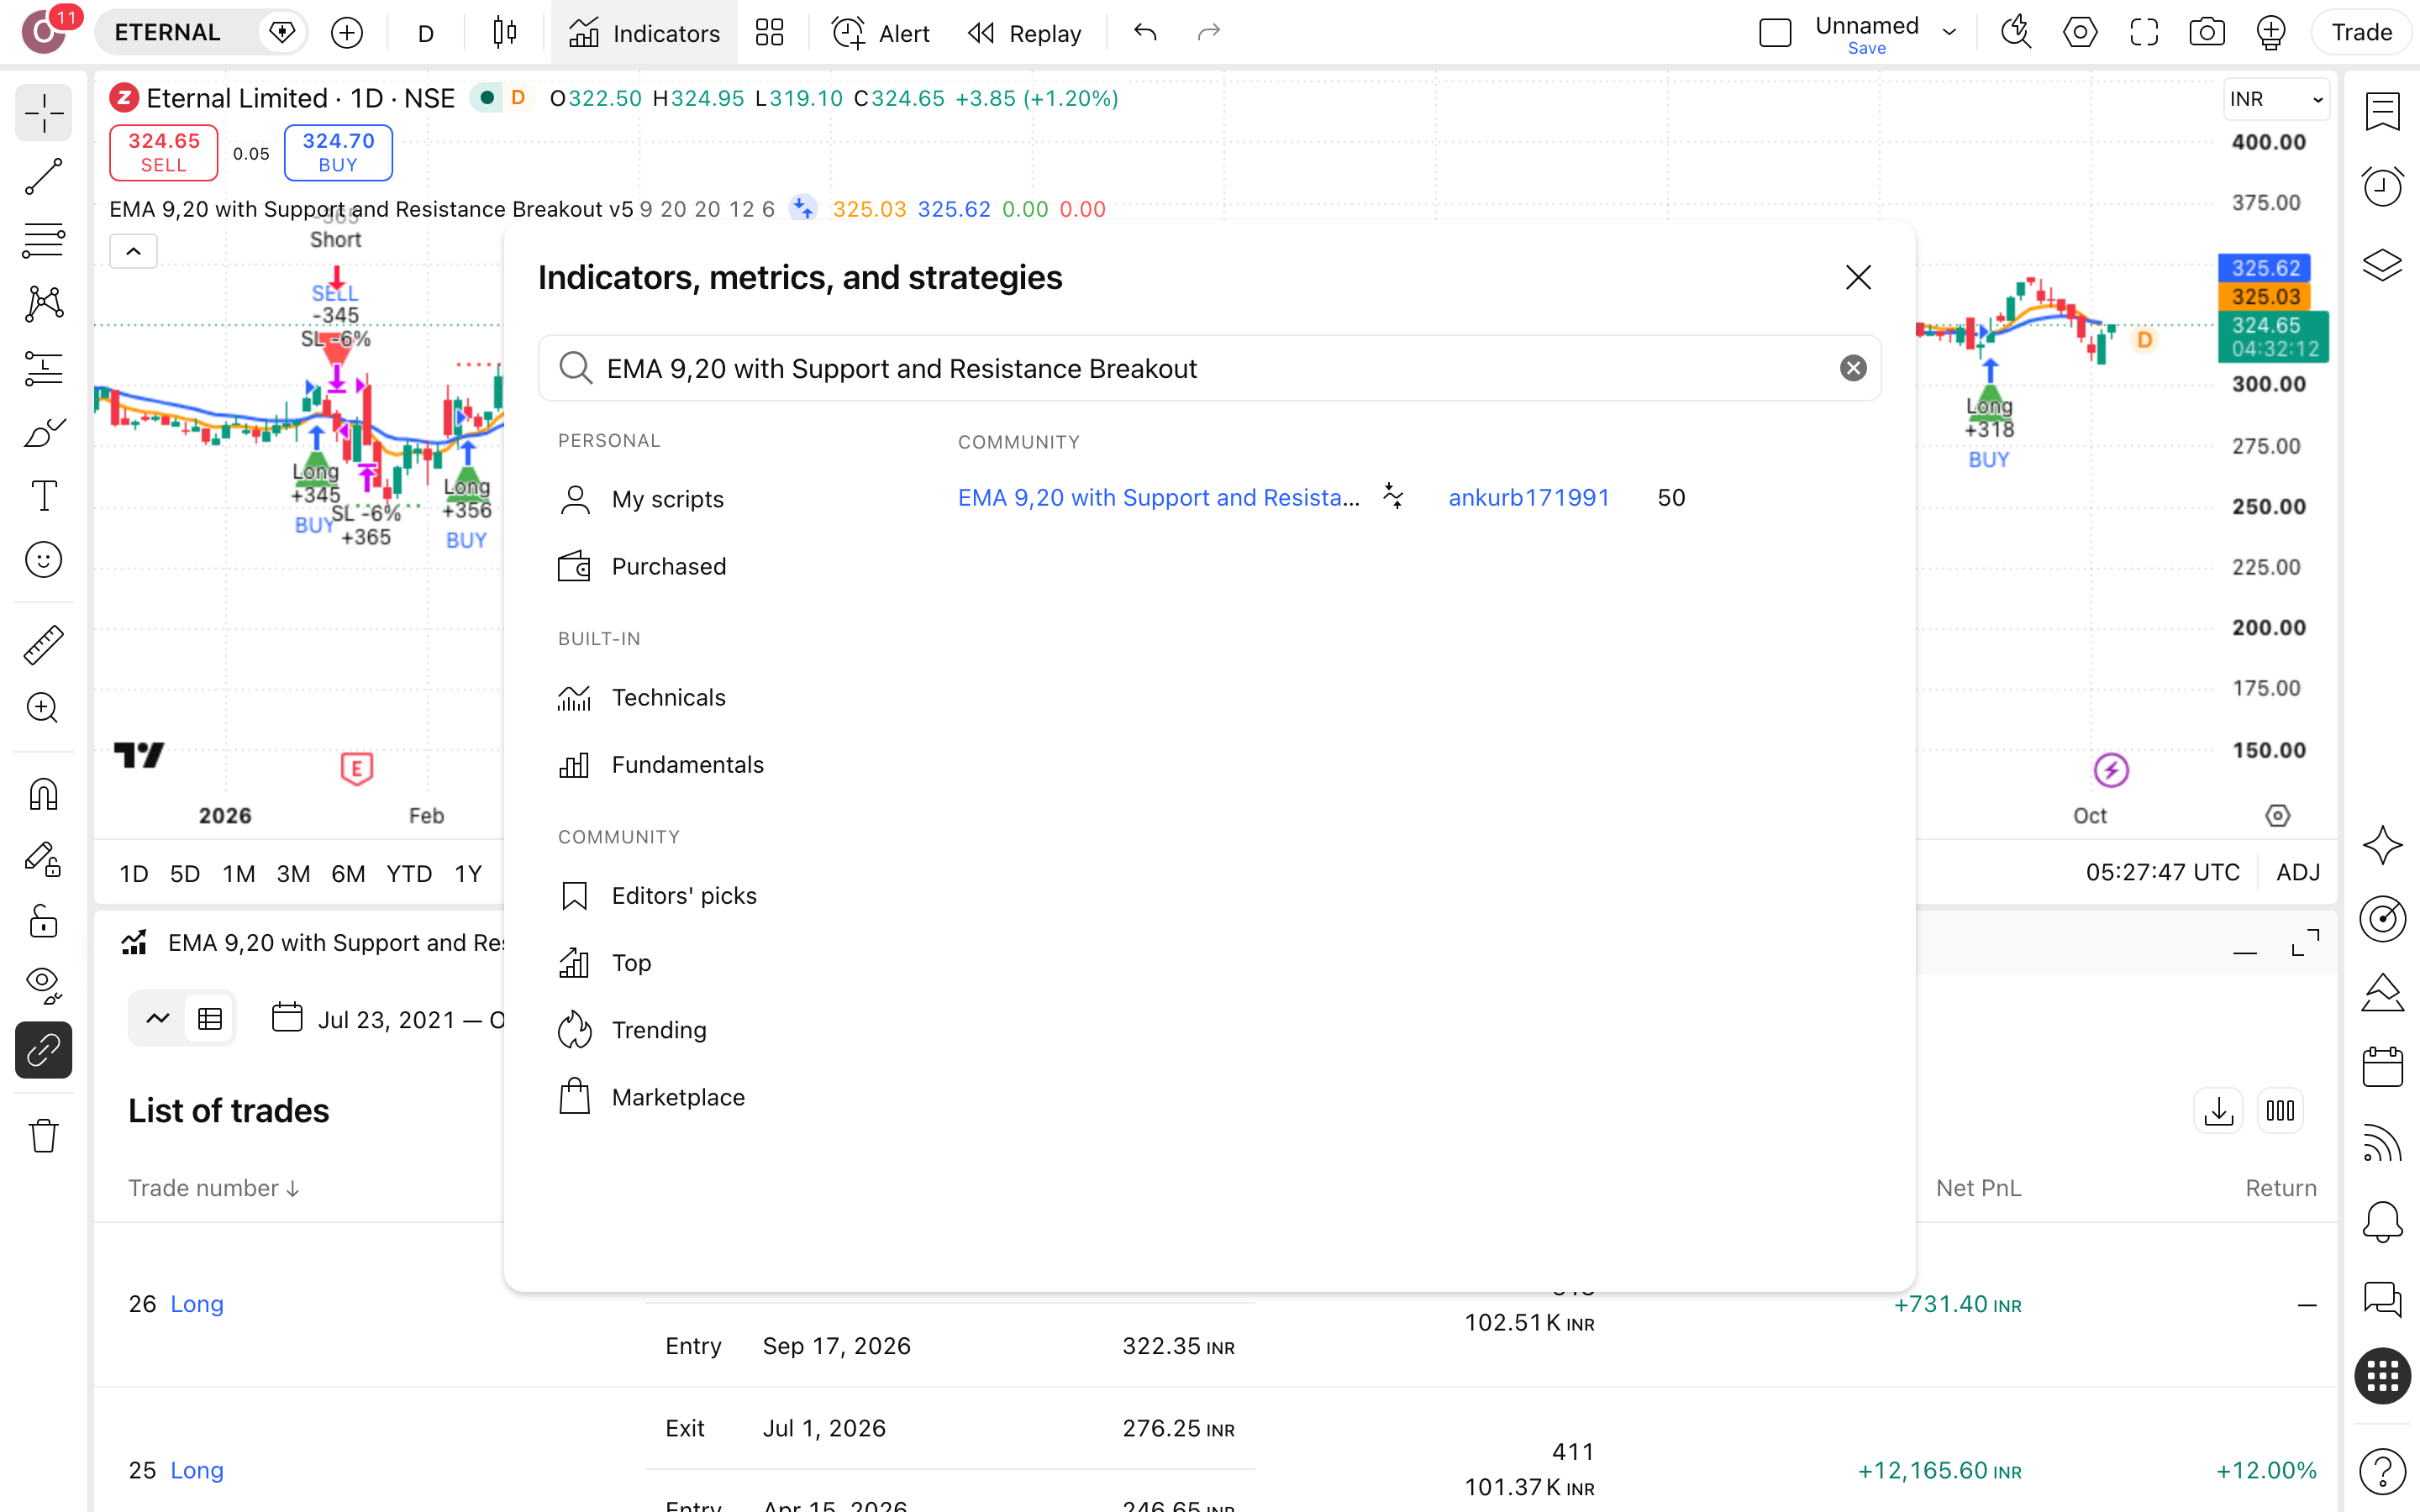Open the candlestick chart type selector
Screen dimensions: 2420x1512
click(x=505, y=33)
